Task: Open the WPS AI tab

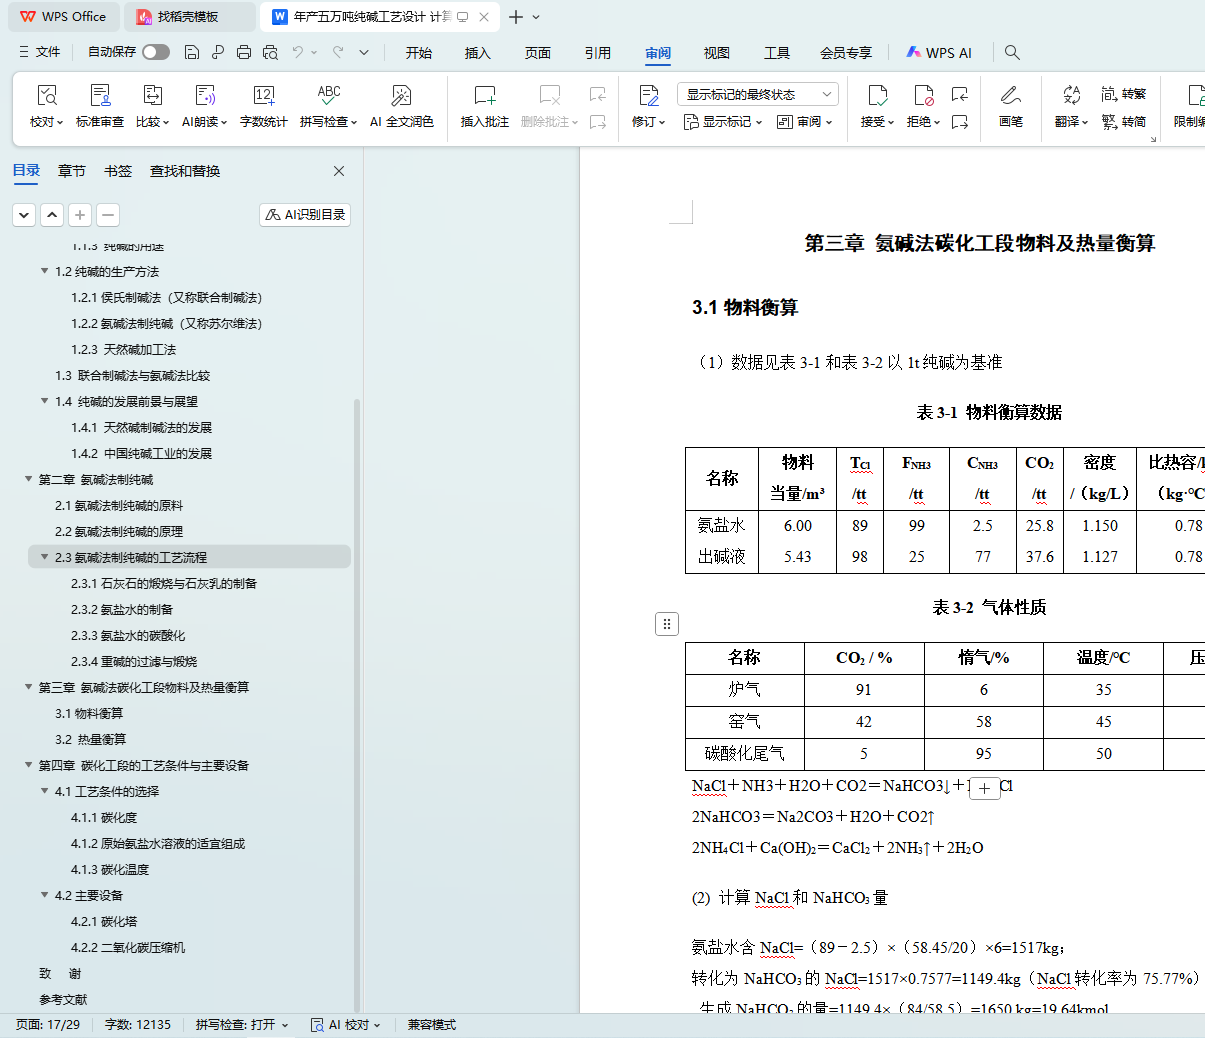Action: click(x=939, y=52)
